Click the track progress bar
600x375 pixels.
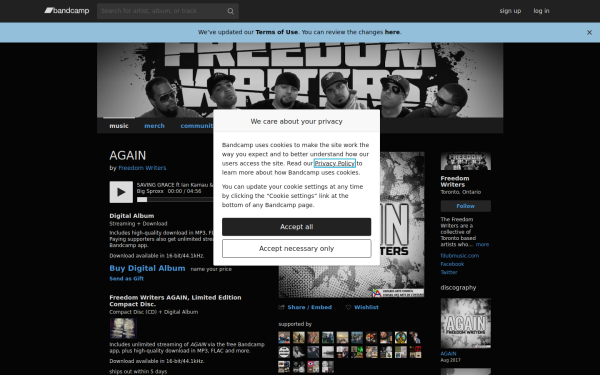click(x=175, y=199)
